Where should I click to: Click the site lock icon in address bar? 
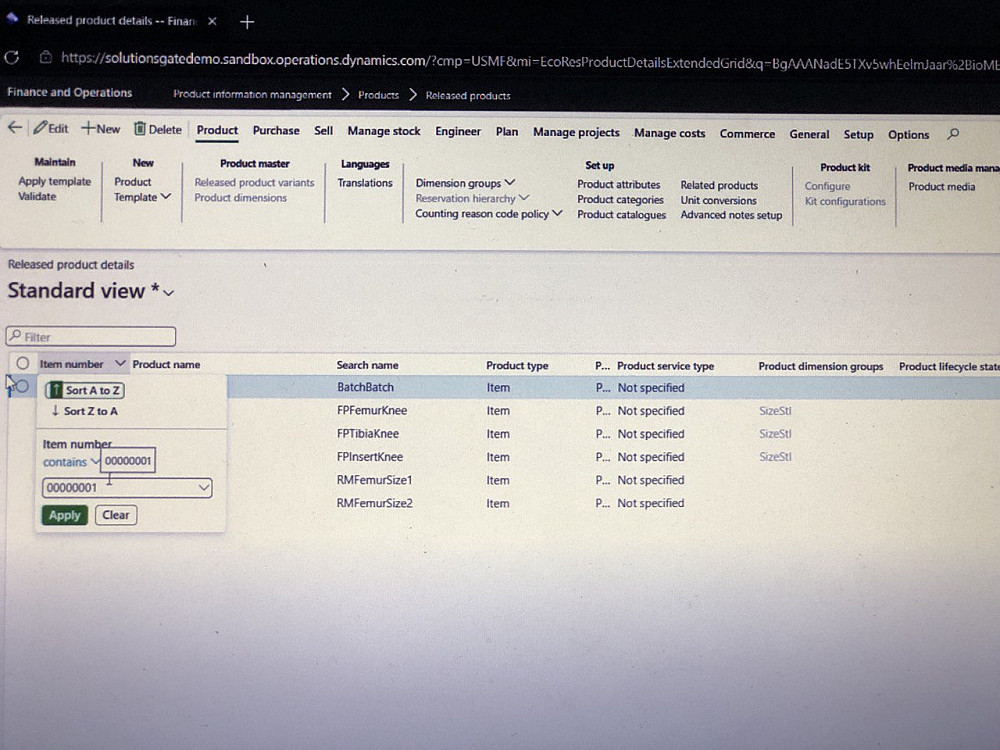[x=45, y=57]
